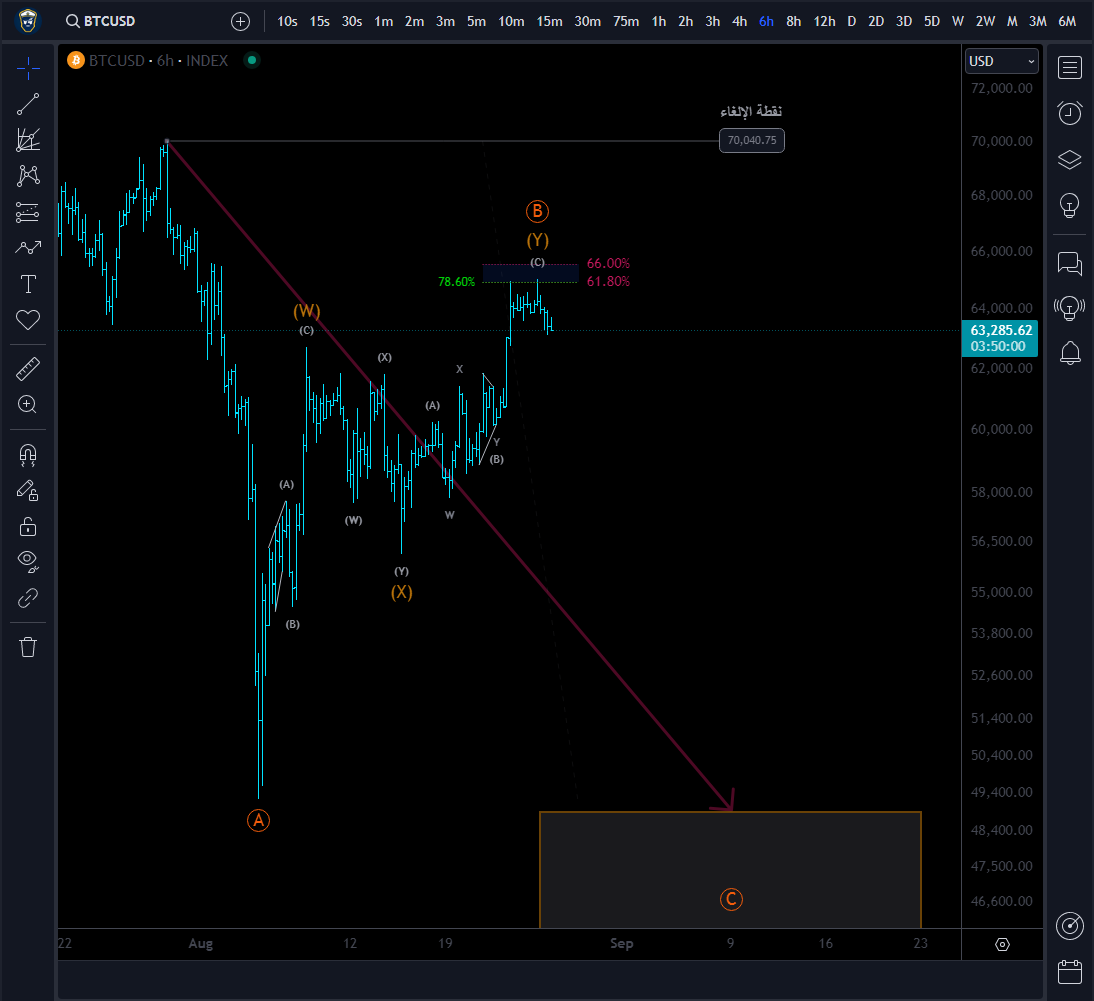Switch to 4h timeframe

(740, 22)
